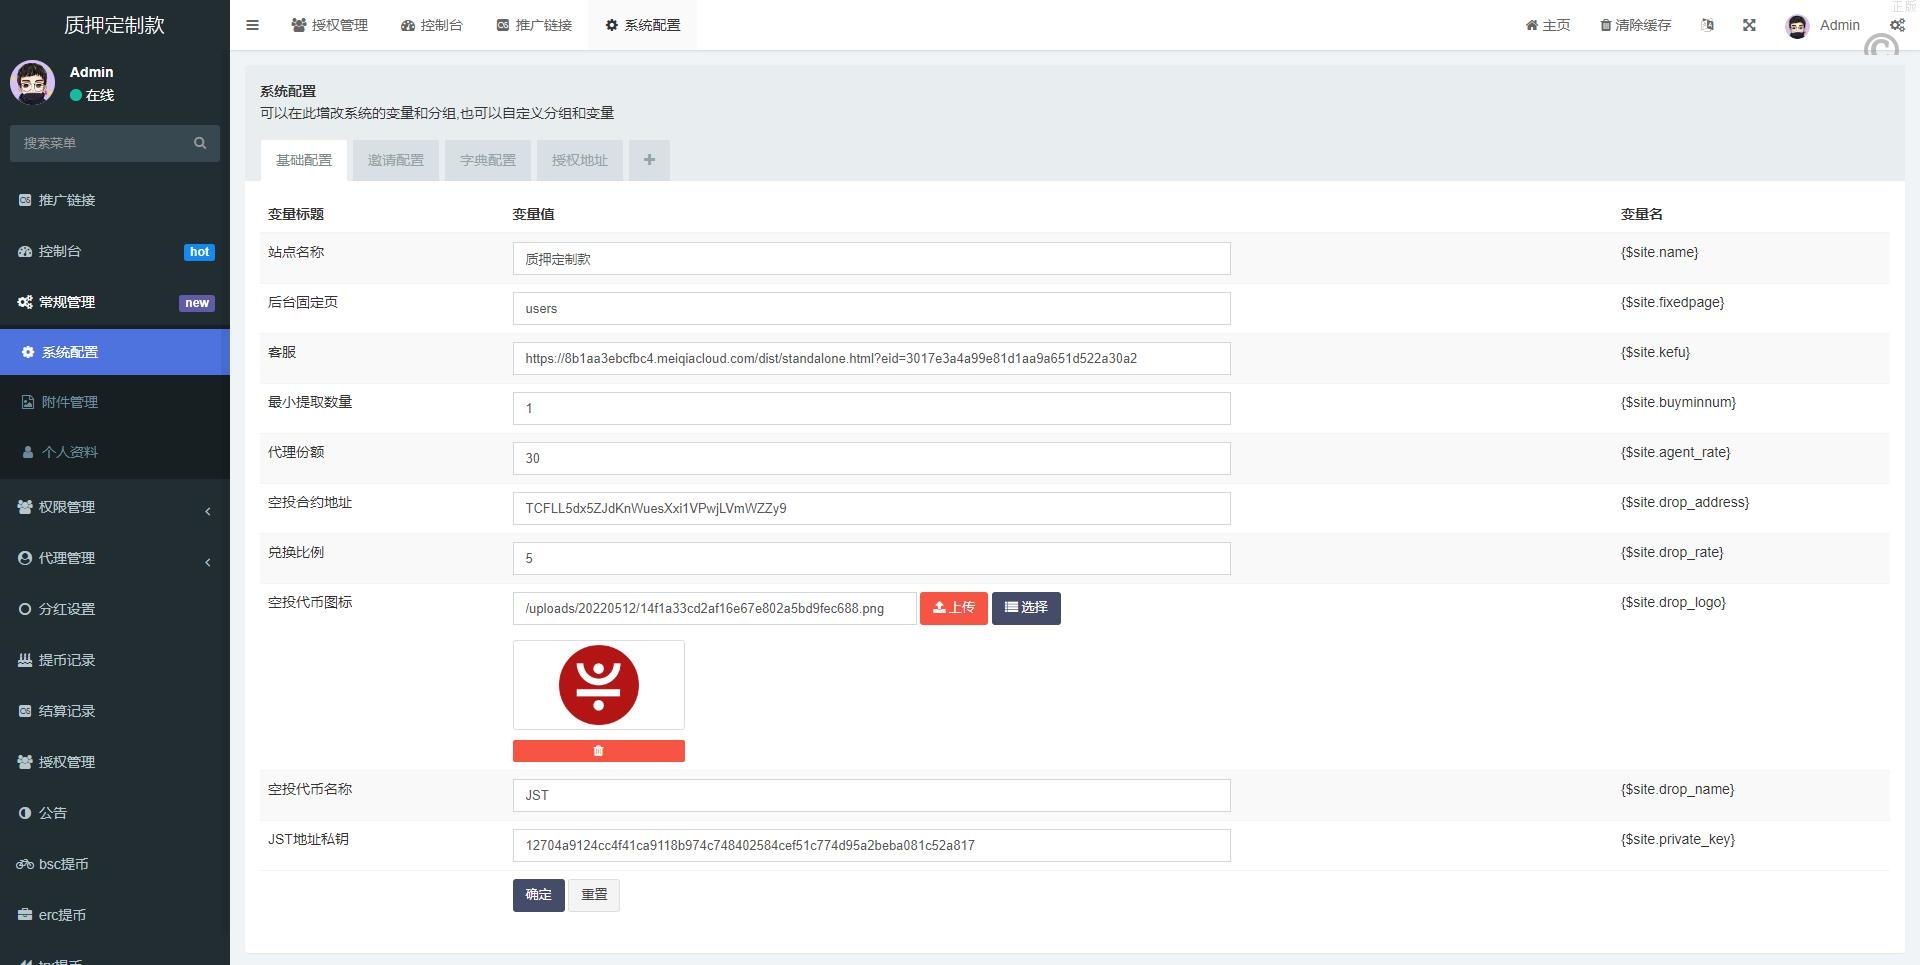Click the Admin avatar in sidebar

click(x=32, y=82)
